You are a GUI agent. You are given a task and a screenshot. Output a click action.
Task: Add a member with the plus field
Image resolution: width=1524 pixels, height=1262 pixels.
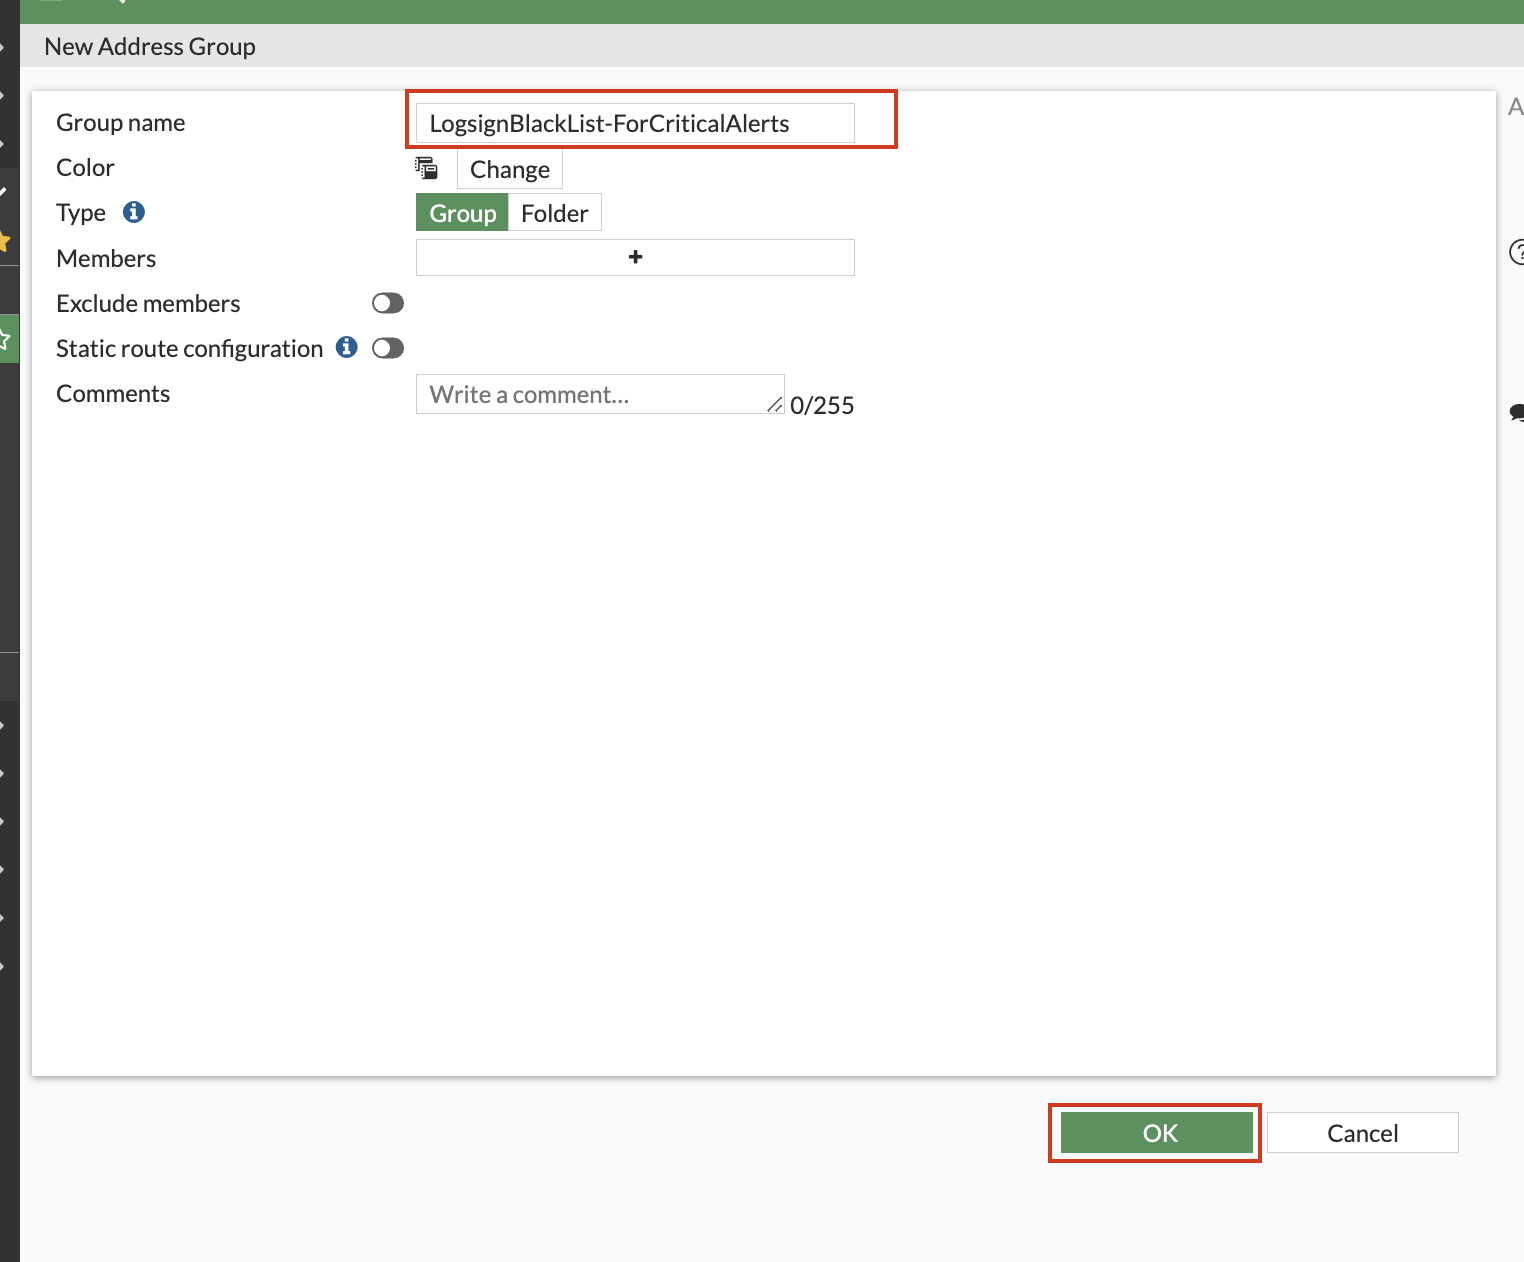(635, 257)
